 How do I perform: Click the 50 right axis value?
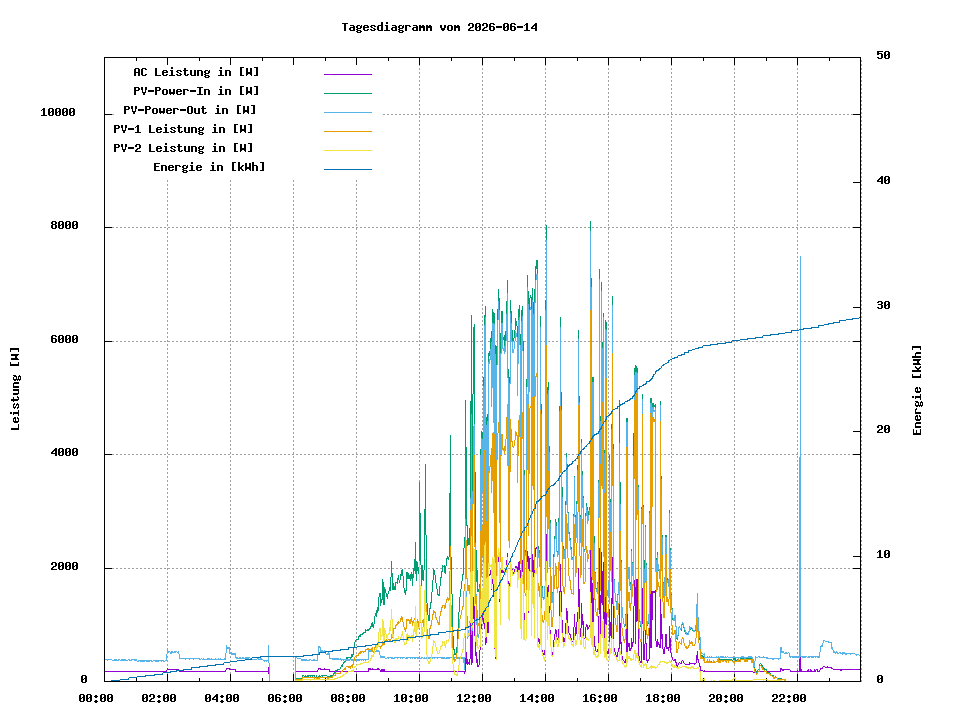pyautogui.click(x=883, y=56)
